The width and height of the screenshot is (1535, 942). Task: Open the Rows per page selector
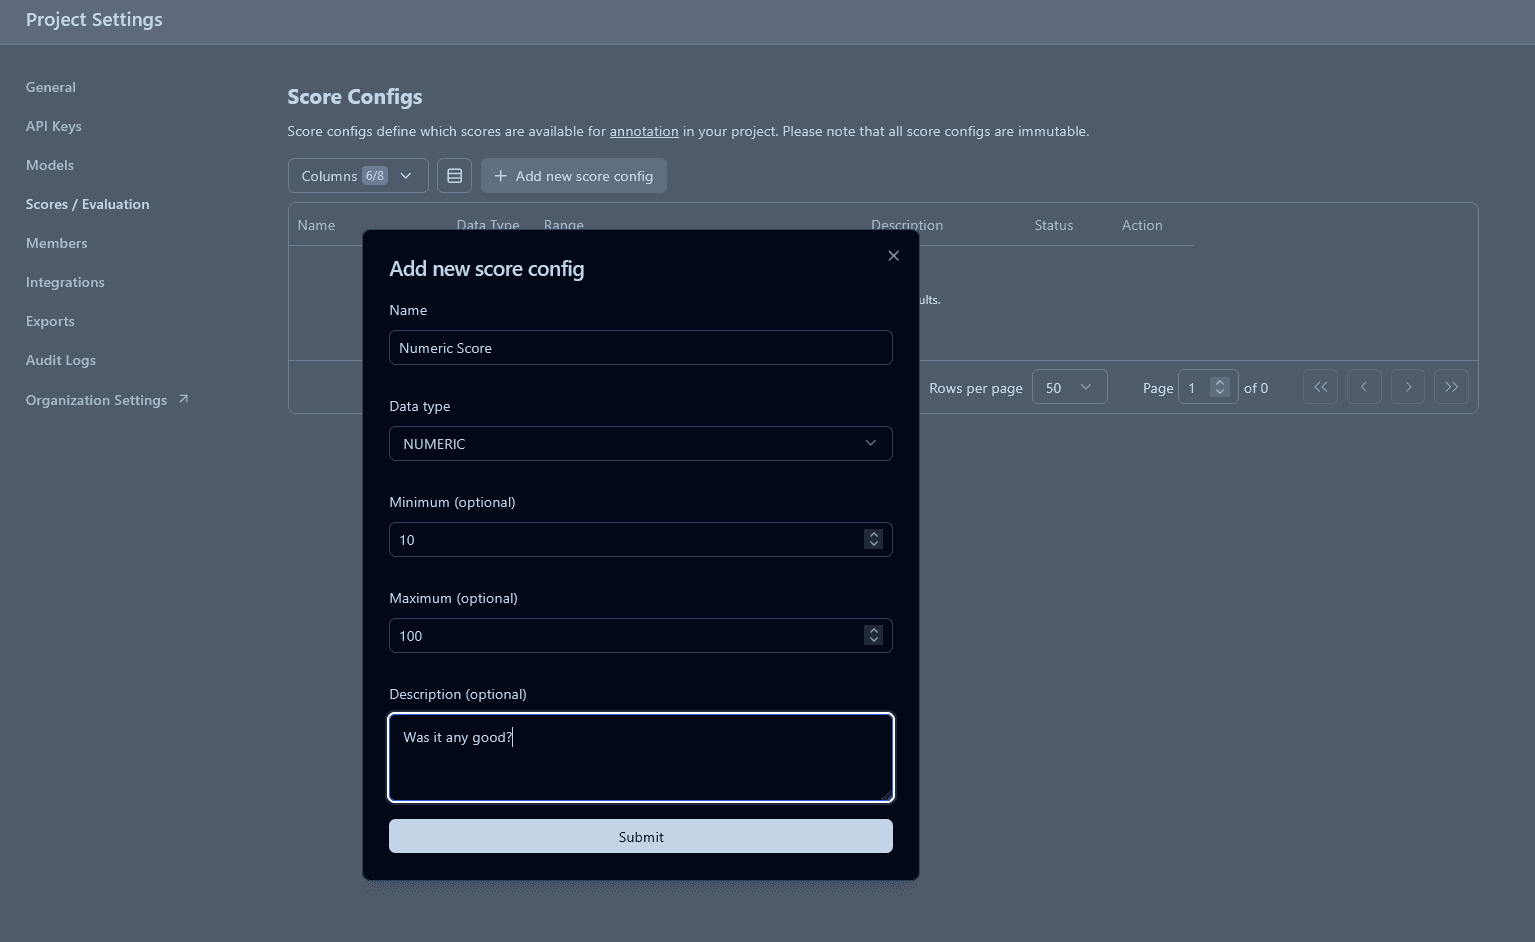click(x=1069, y=386)
